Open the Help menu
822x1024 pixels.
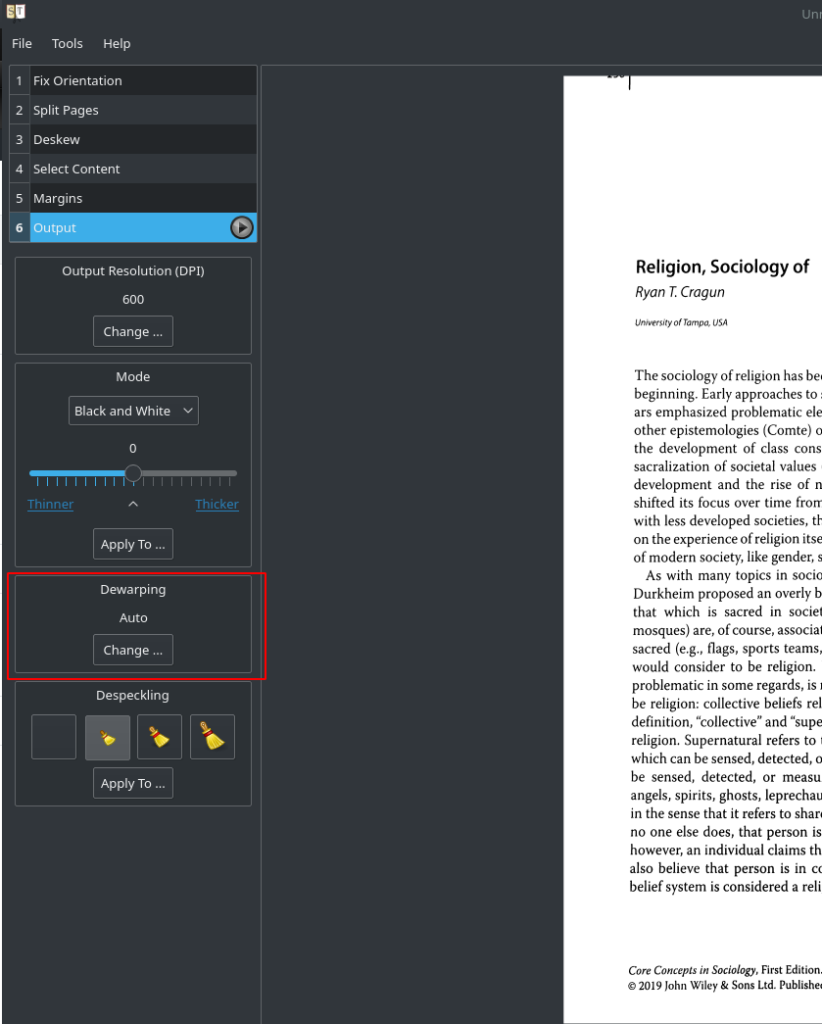[x=117, y=43]
